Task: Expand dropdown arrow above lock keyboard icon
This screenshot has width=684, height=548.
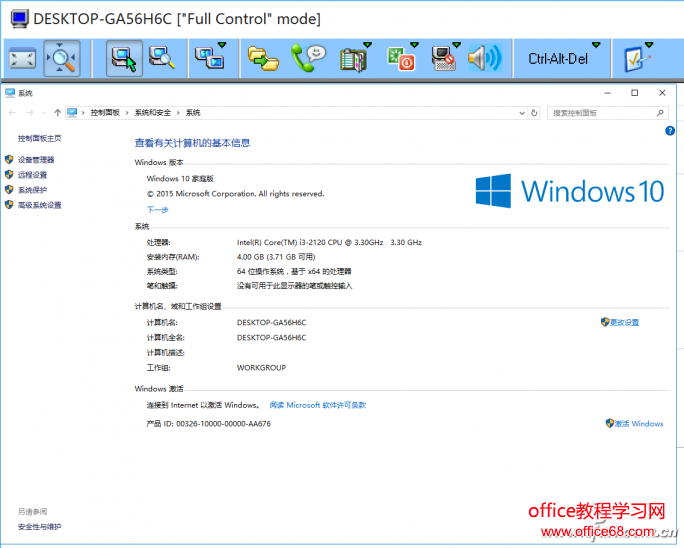Action: [x=456, y=45]
